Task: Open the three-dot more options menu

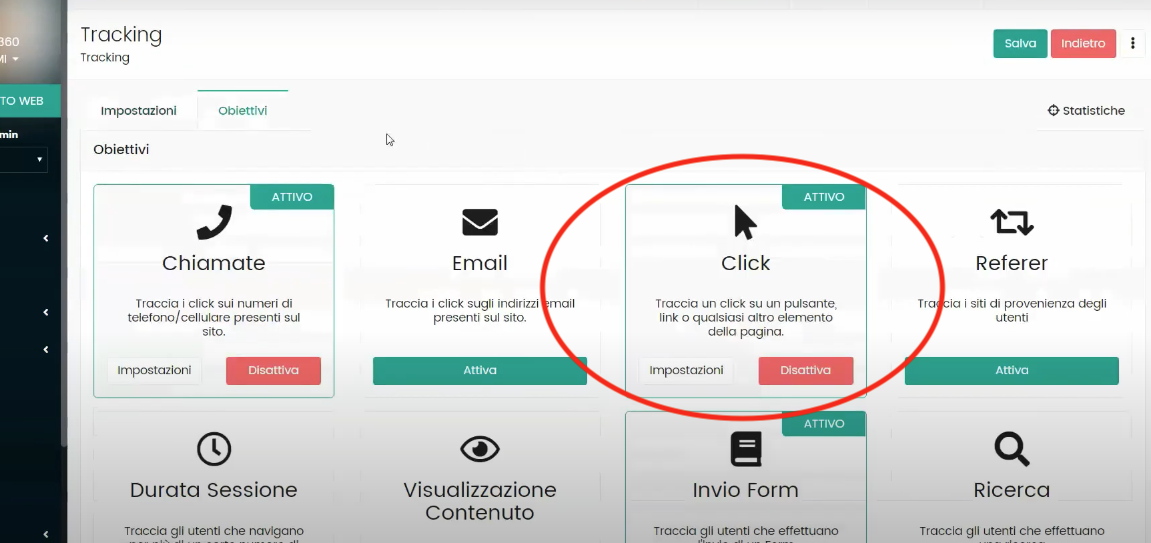Action: pyautogui.click(x=1133, y=43)
